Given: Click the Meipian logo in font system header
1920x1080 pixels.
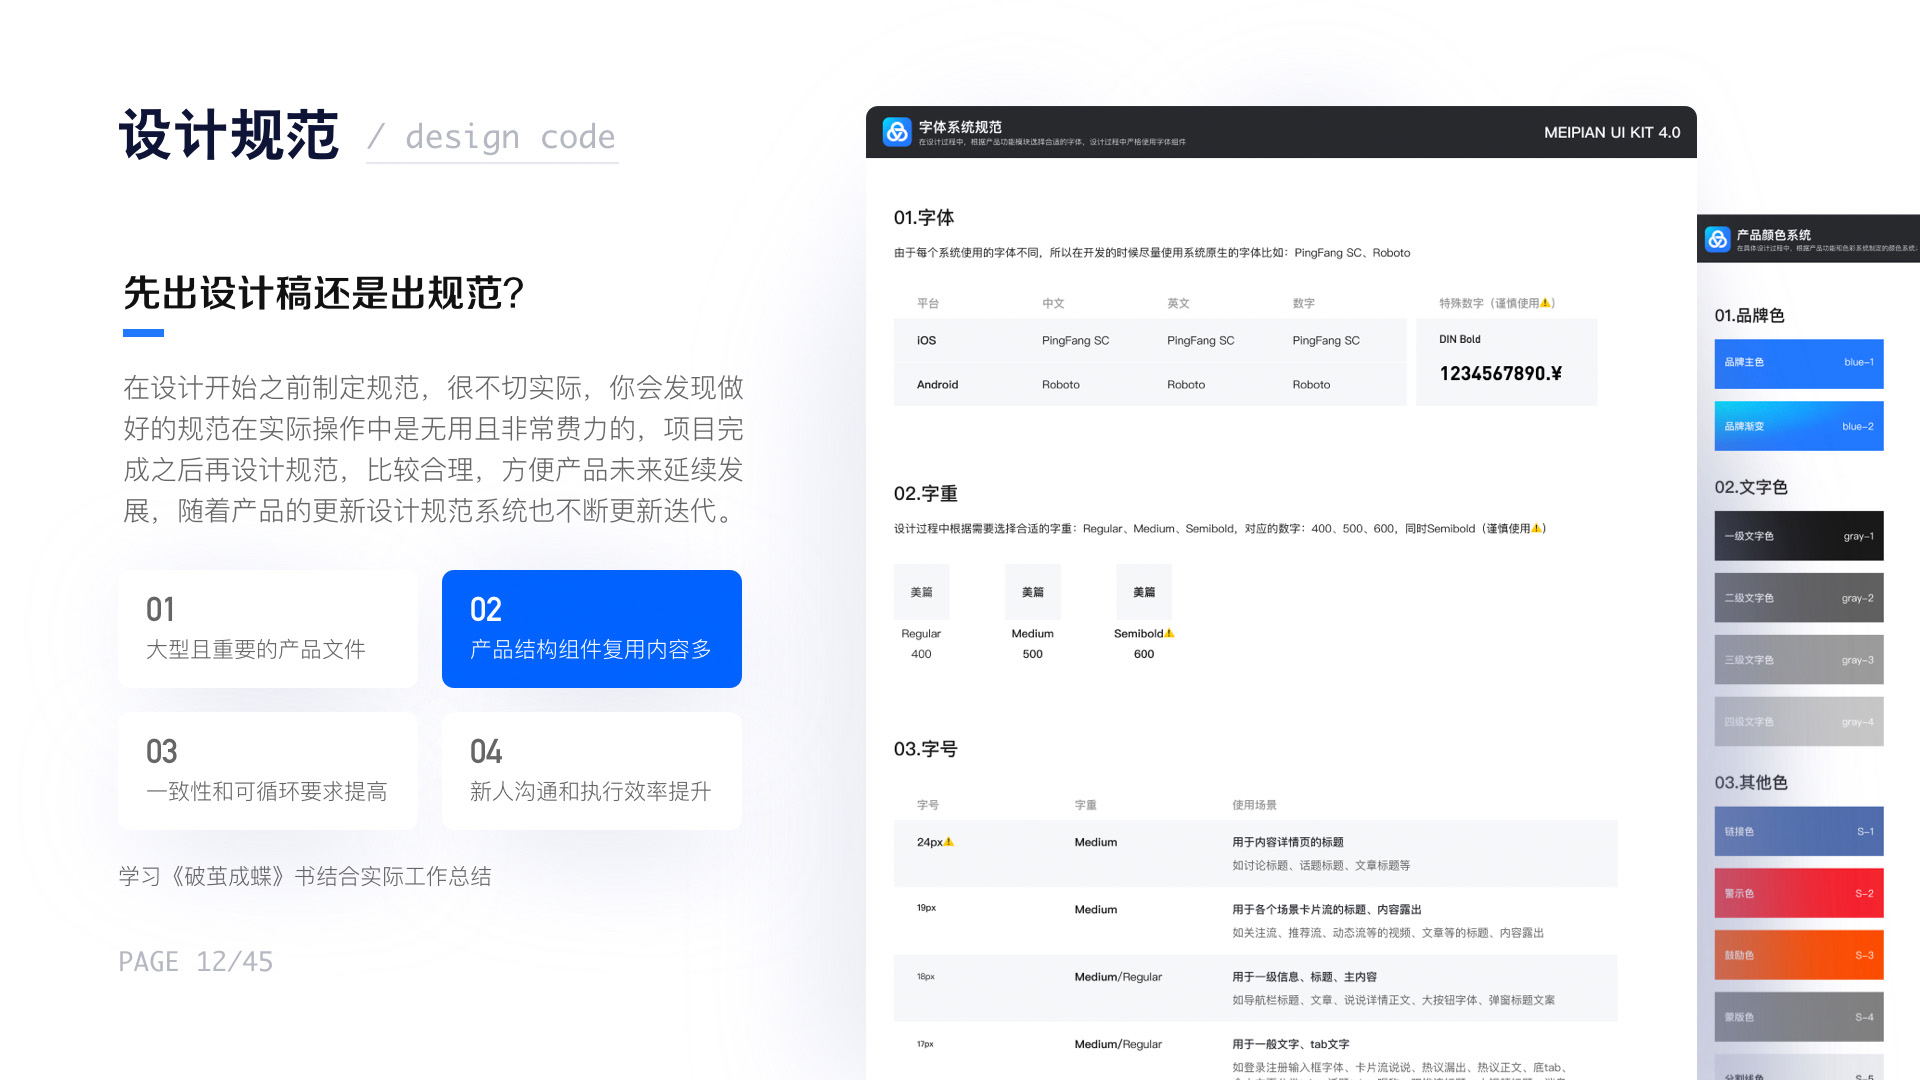Looking at the screenshot, I should (897, 132).
